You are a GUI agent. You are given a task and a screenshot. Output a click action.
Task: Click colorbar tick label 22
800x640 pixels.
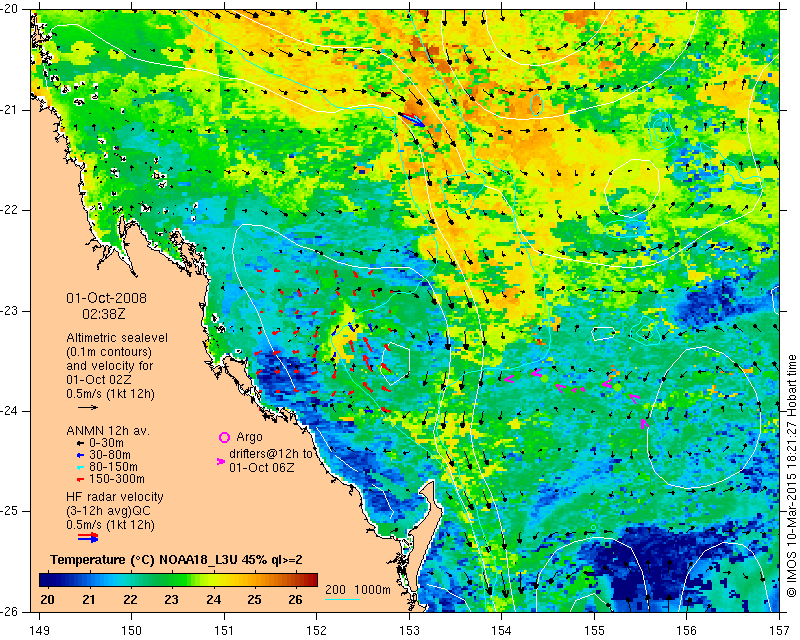point(130,600)
